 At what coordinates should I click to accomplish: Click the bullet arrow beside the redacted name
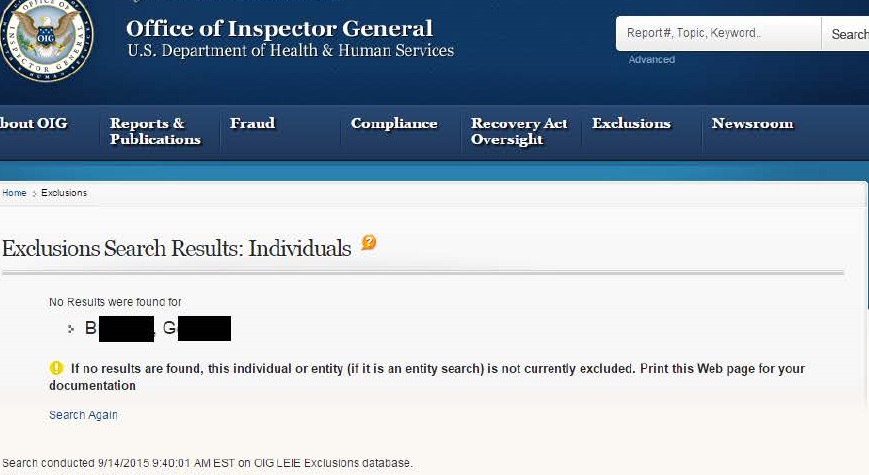(x=71, y=329)
